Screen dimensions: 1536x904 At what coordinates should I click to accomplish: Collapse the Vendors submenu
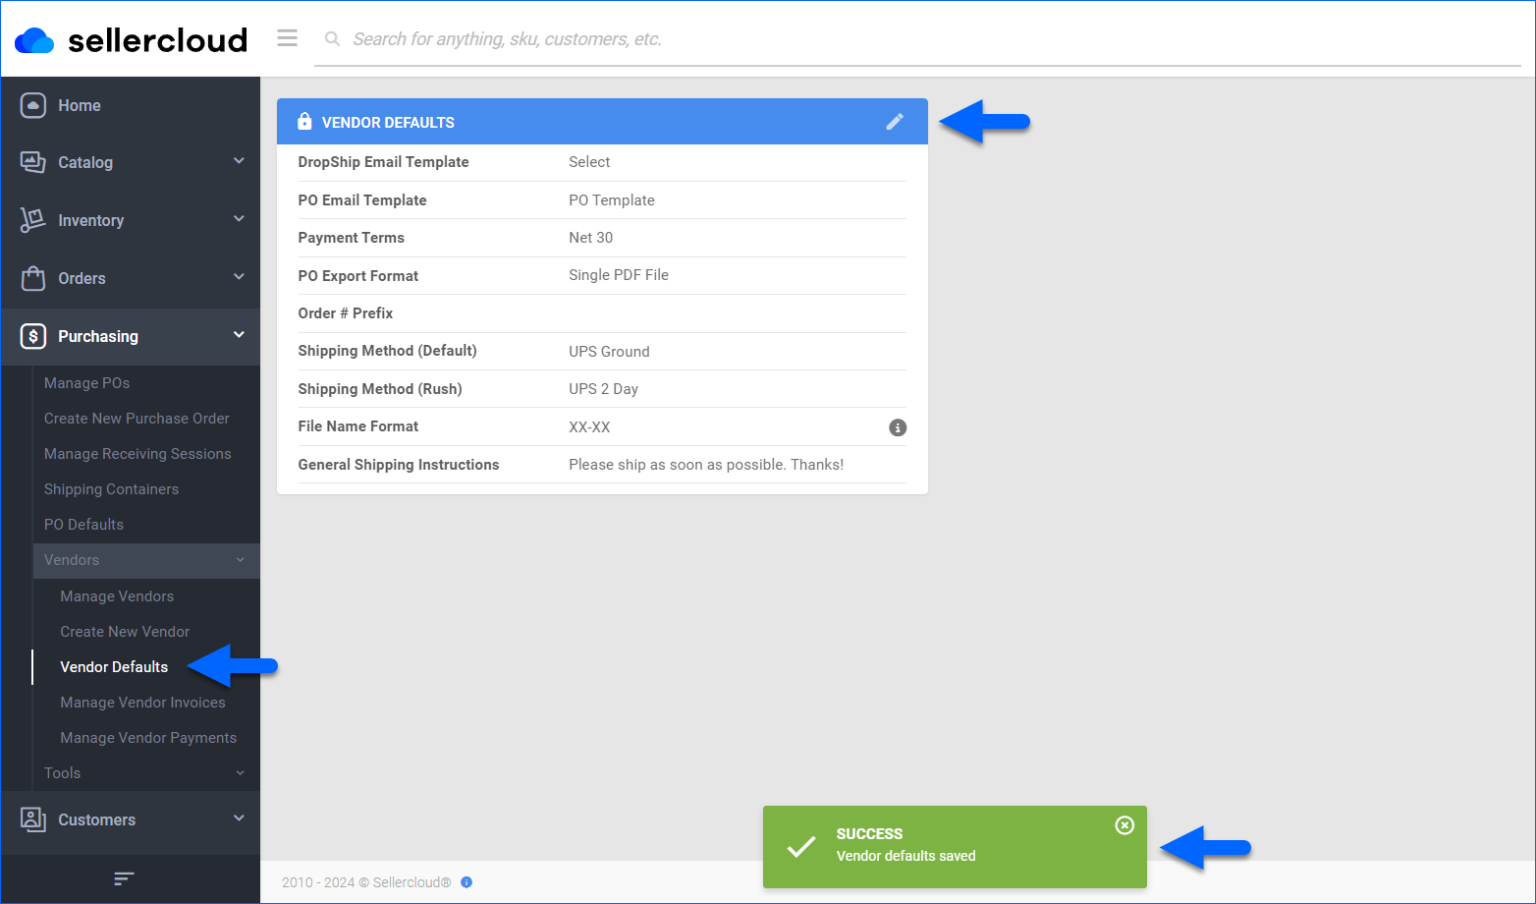tap(239, 560)
